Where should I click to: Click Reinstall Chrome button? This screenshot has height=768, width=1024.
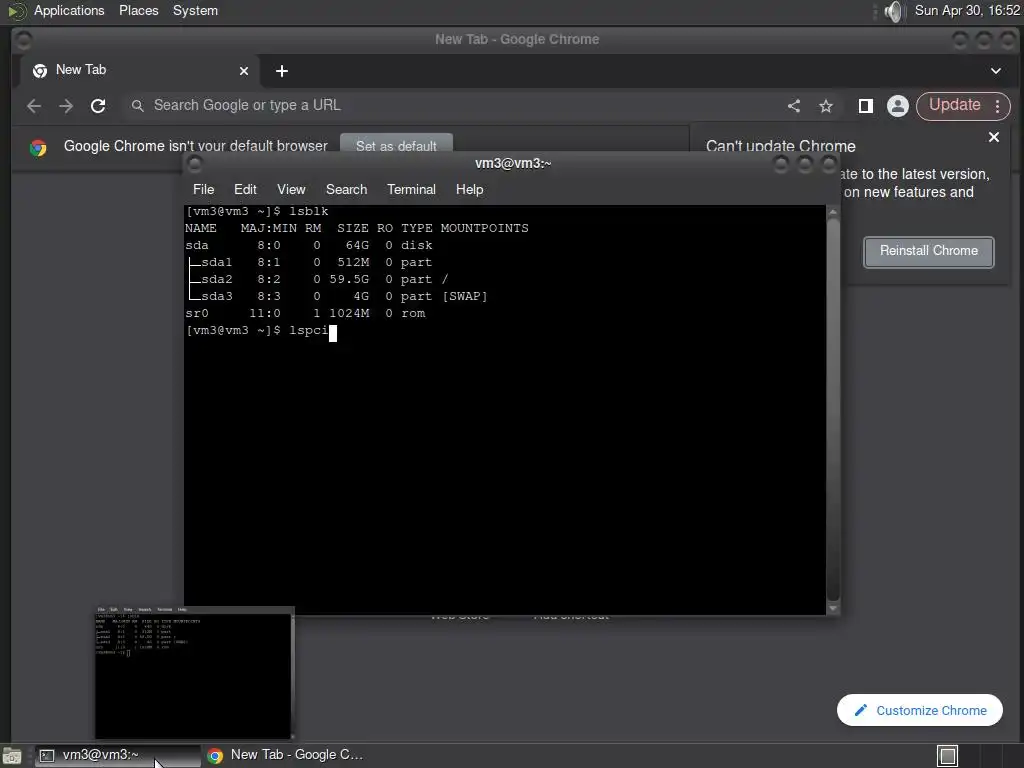pos(929,252)
